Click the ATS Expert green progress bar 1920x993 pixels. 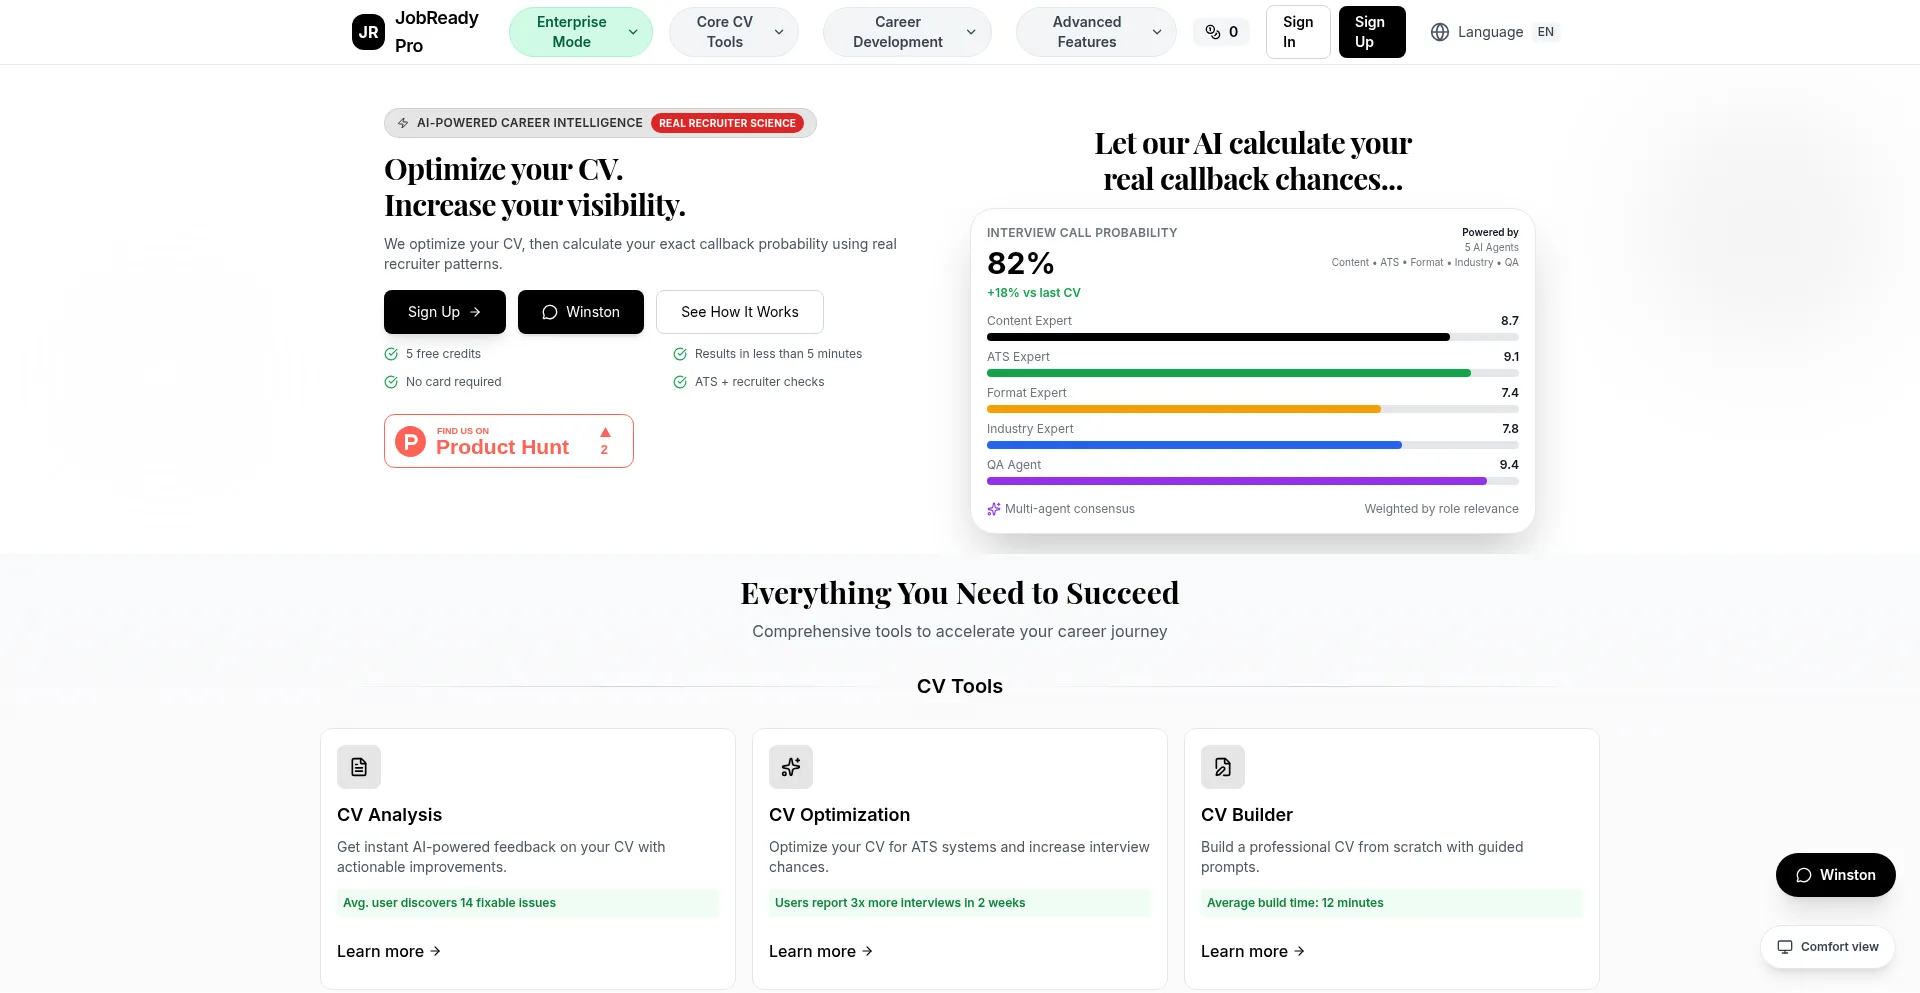(x=1228, y=373)
